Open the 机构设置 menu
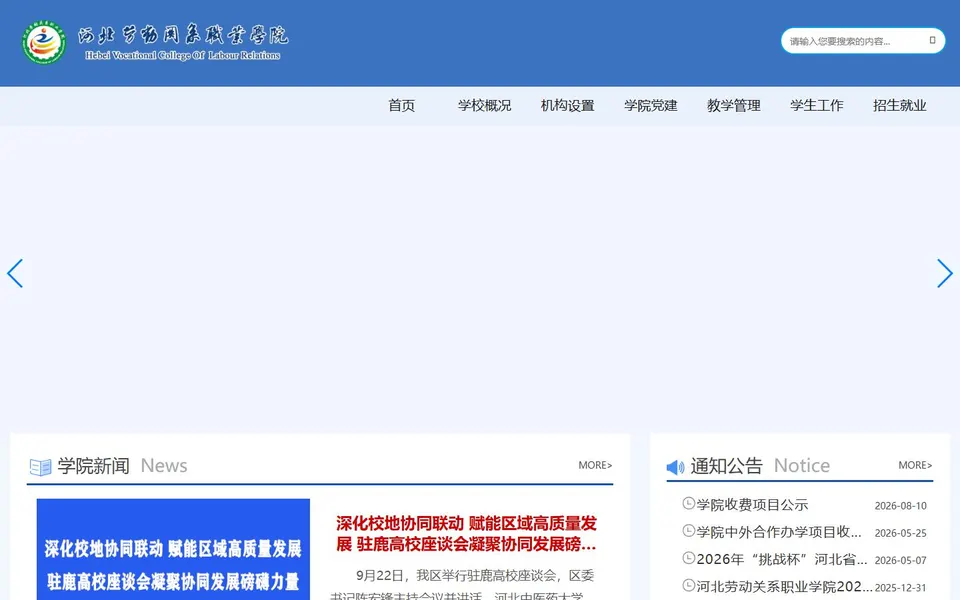Viewport: 960px width, 600px height. point(568,105)
